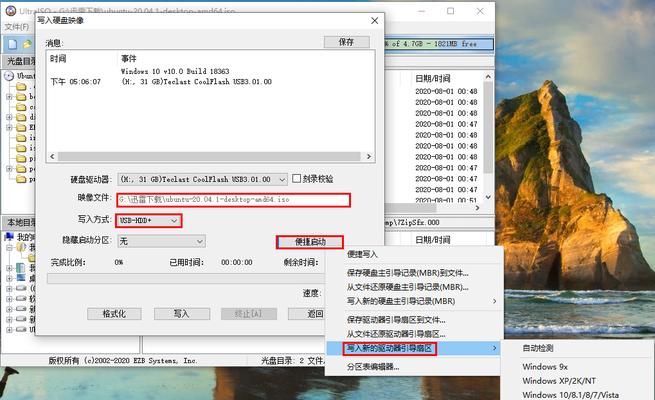Screen dimensions: 655x400
Task: Open 分区表编辑器 from the menu
Action: [373, 367]
